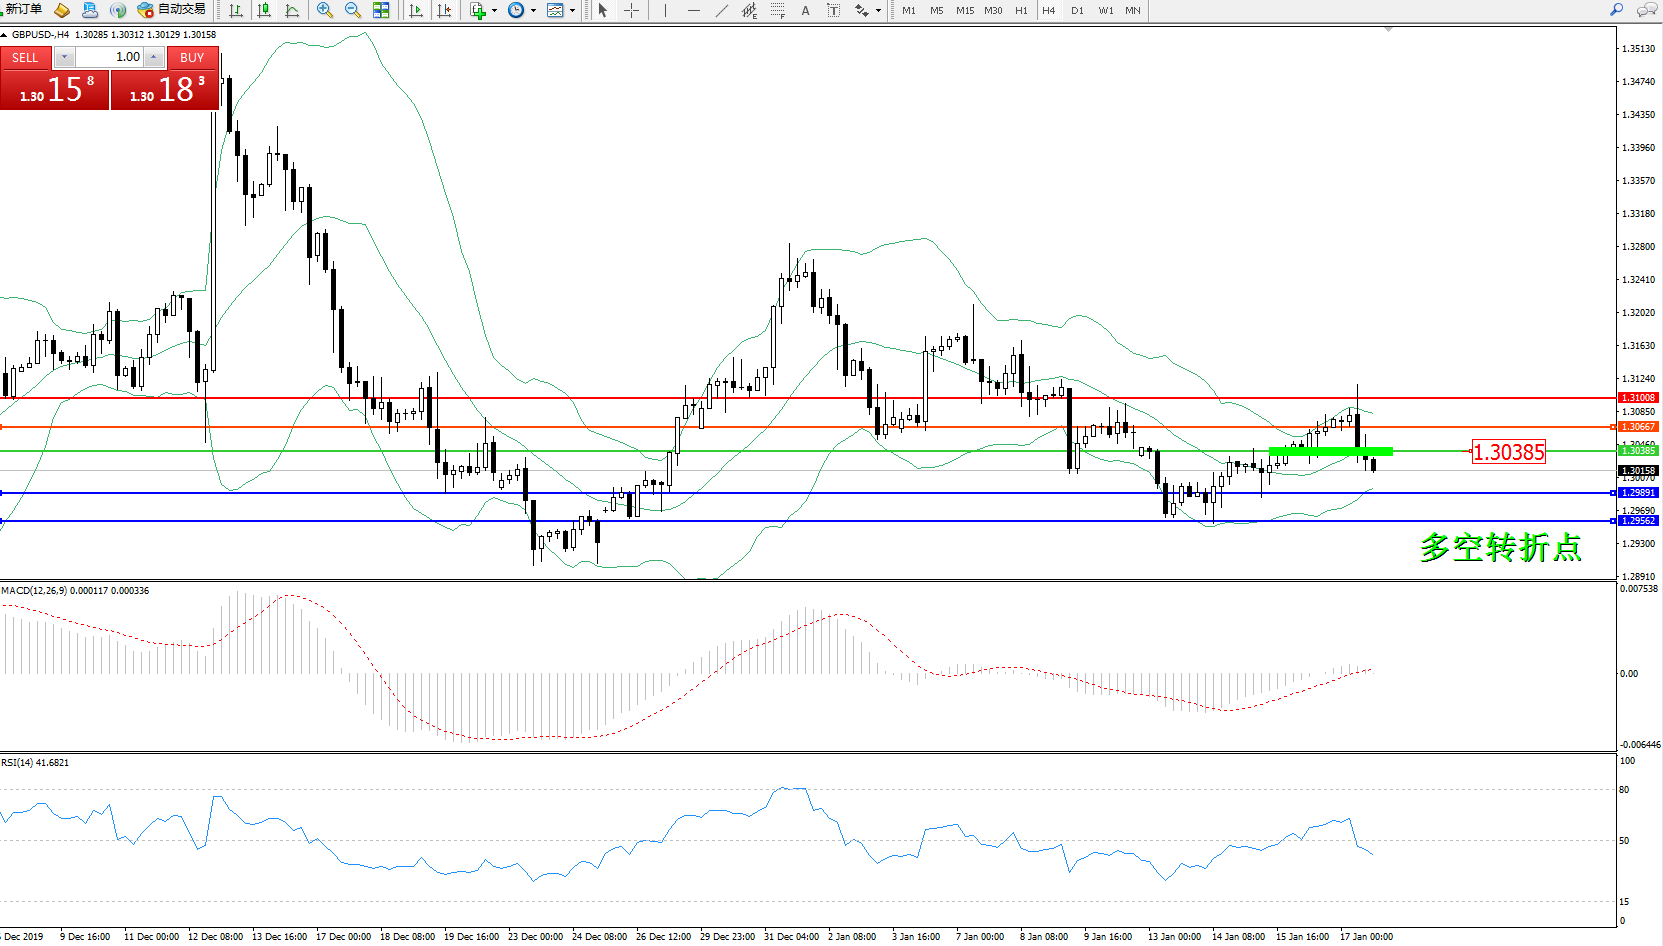Toggle the chart auto-scroll button
Viewport: 1663px width, 946px height.
tap(416, 10)
